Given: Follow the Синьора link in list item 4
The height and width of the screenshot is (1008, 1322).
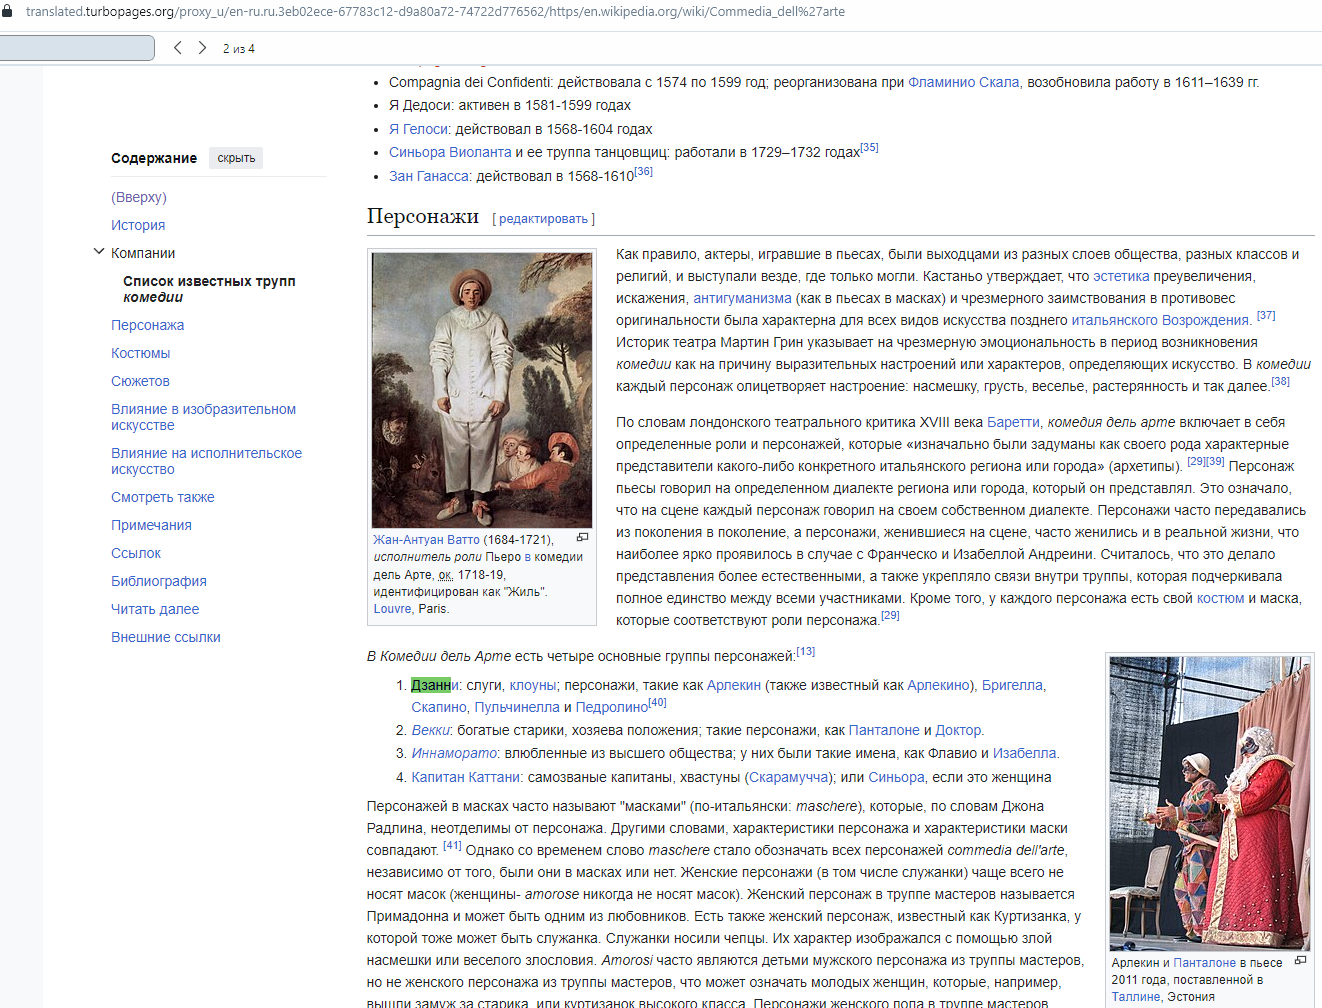Looking at the screenshot, I should pyautogui.click(x=897, y=777).
